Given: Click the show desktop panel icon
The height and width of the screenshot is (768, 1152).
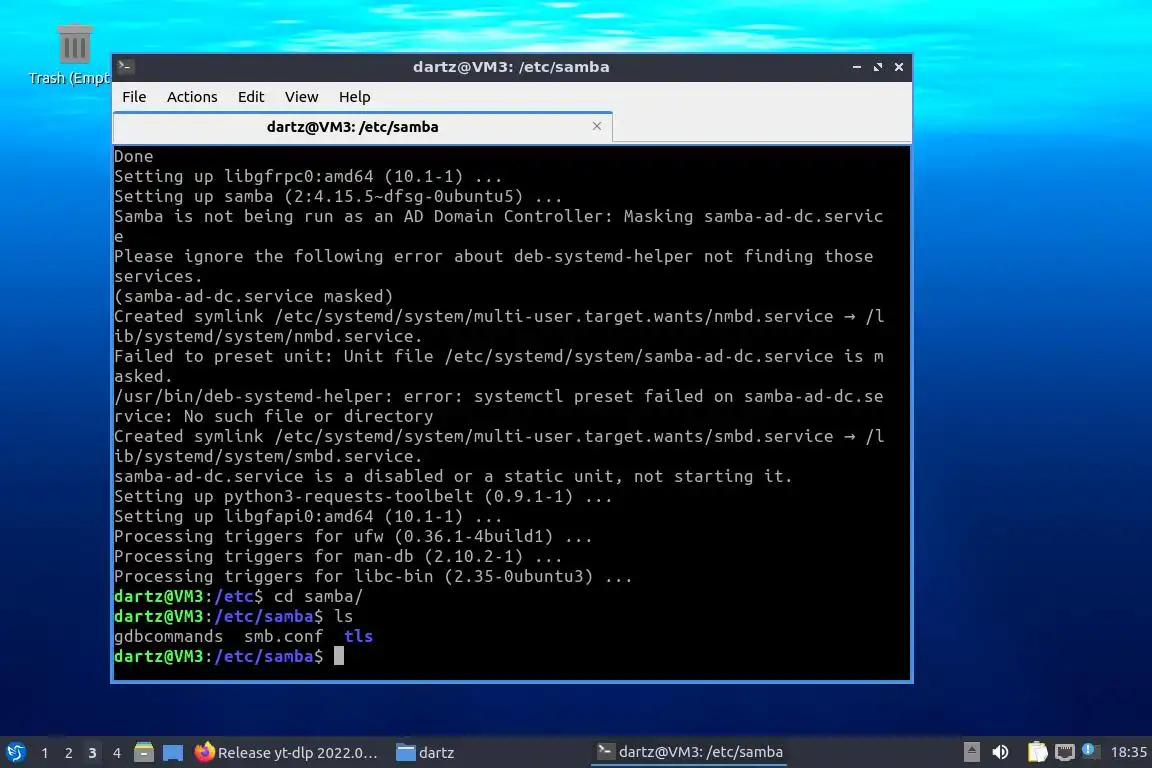Looking at the screenshot, I should pyautogui.click(x=173, y=753).
